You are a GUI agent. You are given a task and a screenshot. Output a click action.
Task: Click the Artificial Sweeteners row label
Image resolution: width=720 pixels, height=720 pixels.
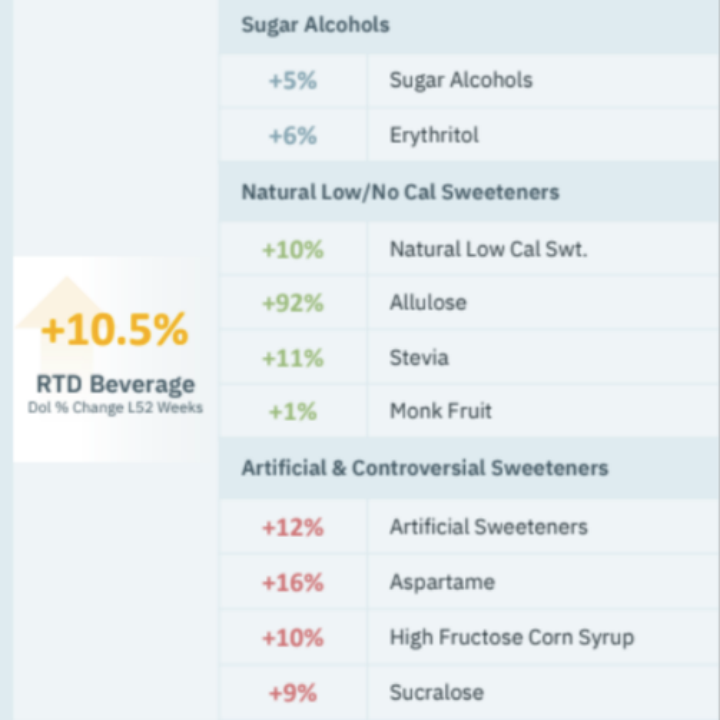488,527
